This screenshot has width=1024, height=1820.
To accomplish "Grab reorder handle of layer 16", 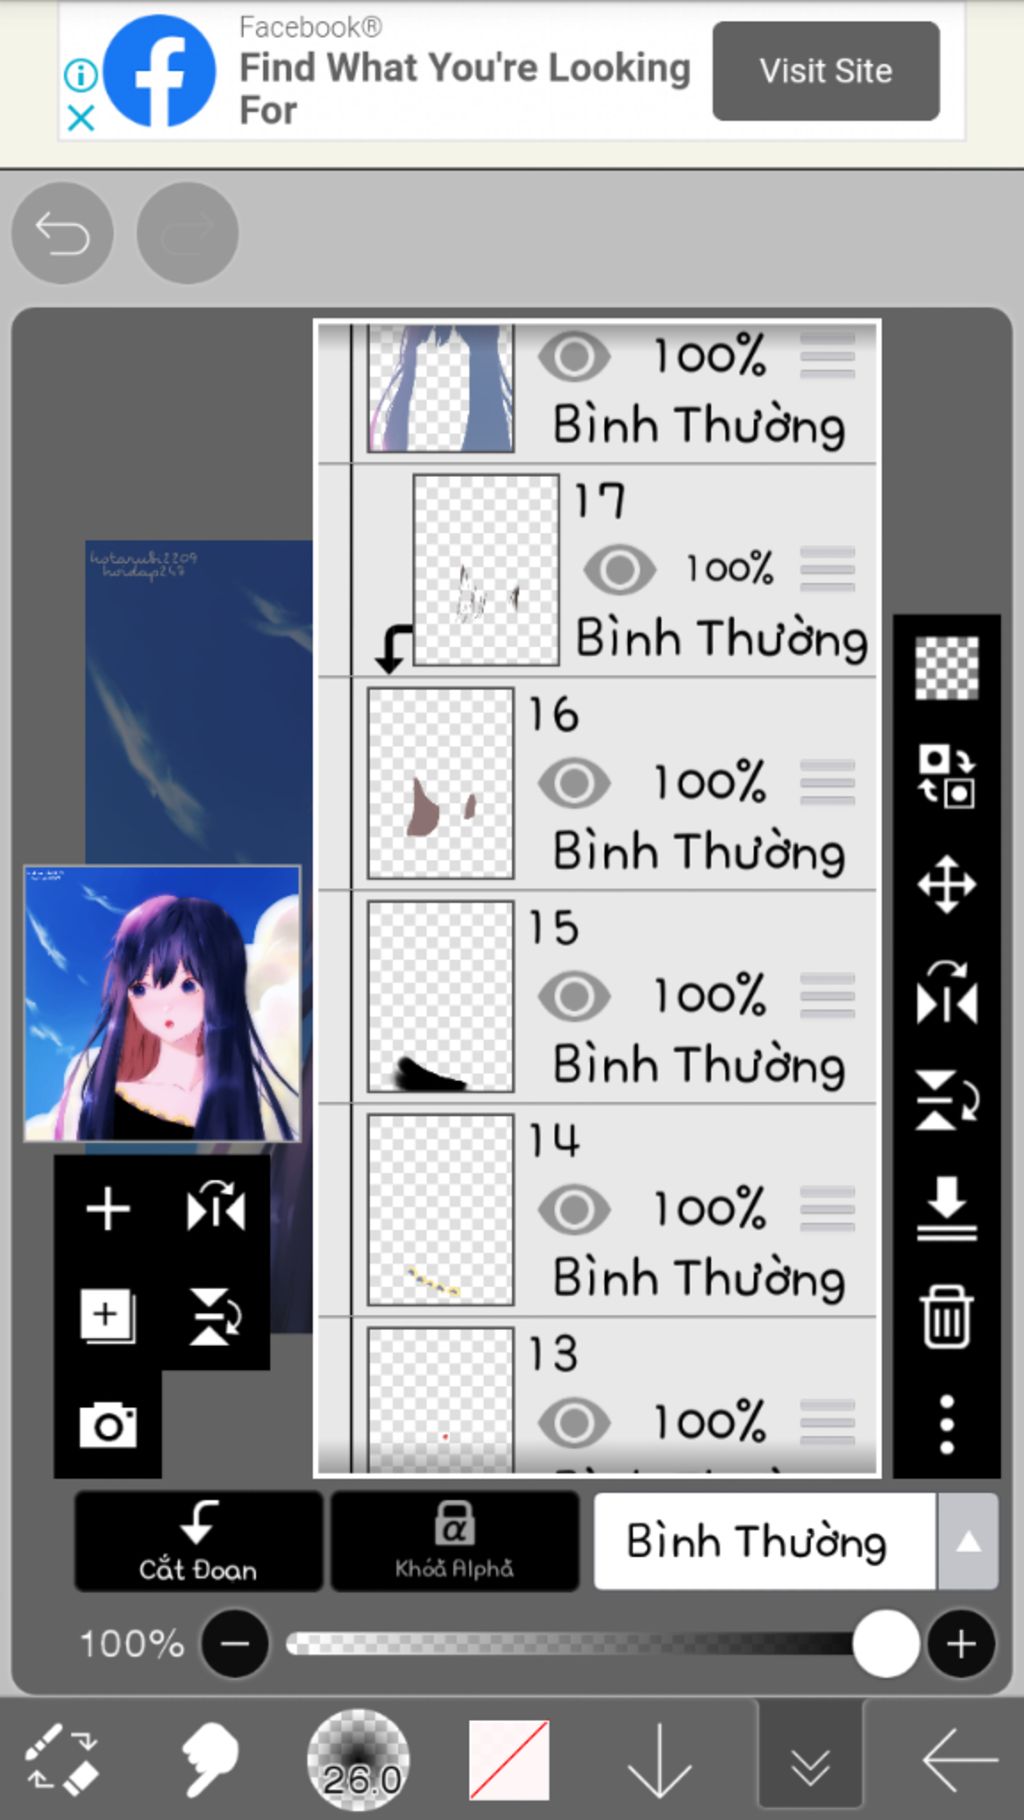I will coord(827,783).
